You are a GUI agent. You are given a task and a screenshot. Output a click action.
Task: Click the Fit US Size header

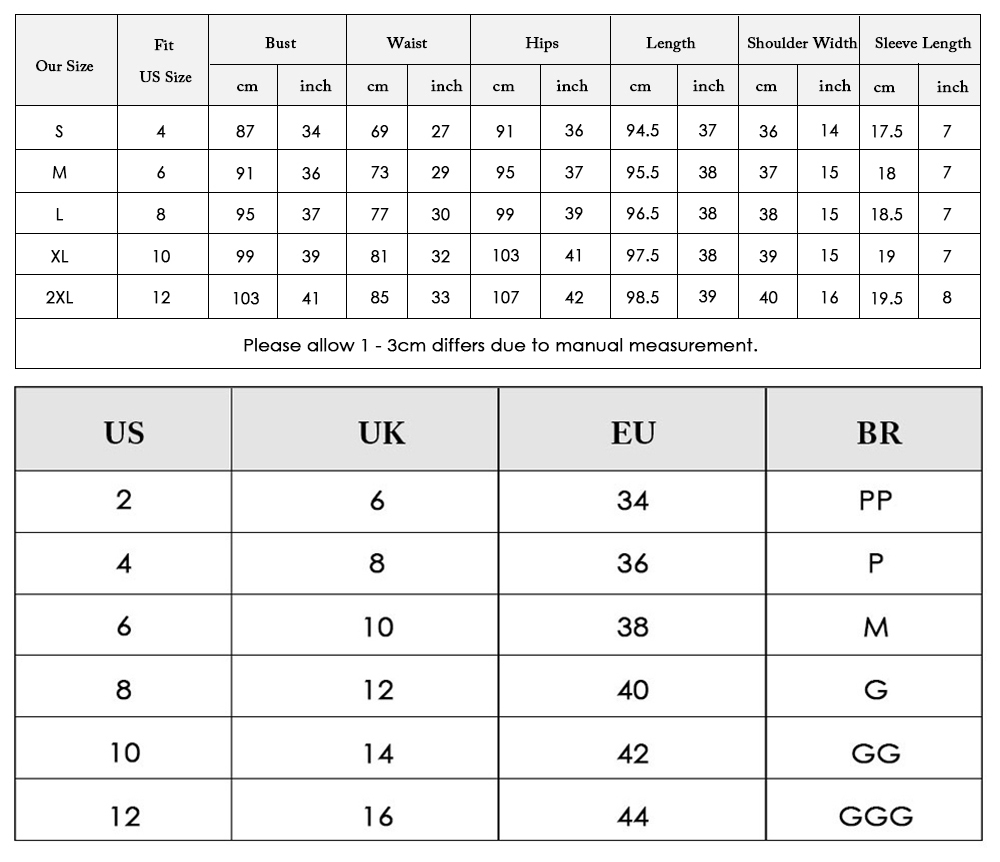tap(165, 61)
